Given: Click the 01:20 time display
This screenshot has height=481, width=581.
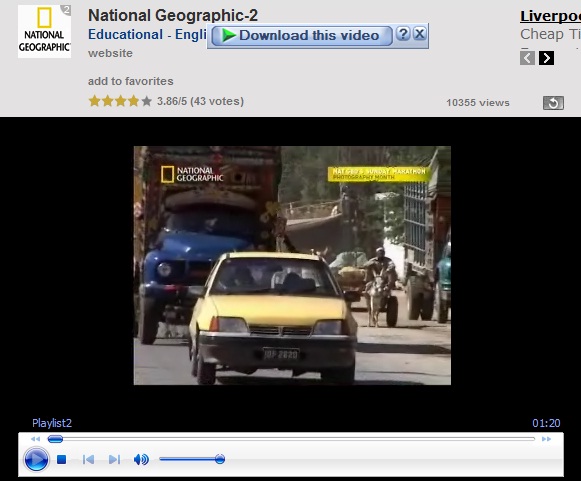Looking at the screenshot, I should point(546,423).
